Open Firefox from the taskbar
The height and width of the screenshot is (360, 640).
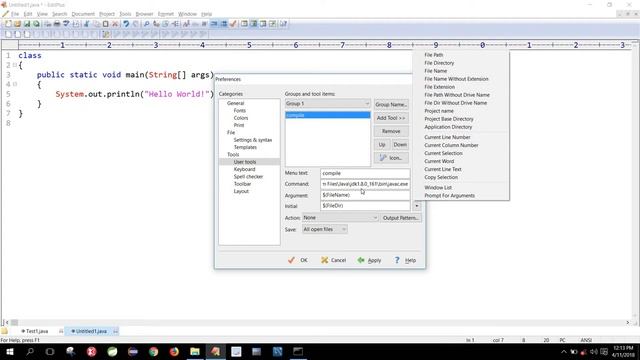174,351
